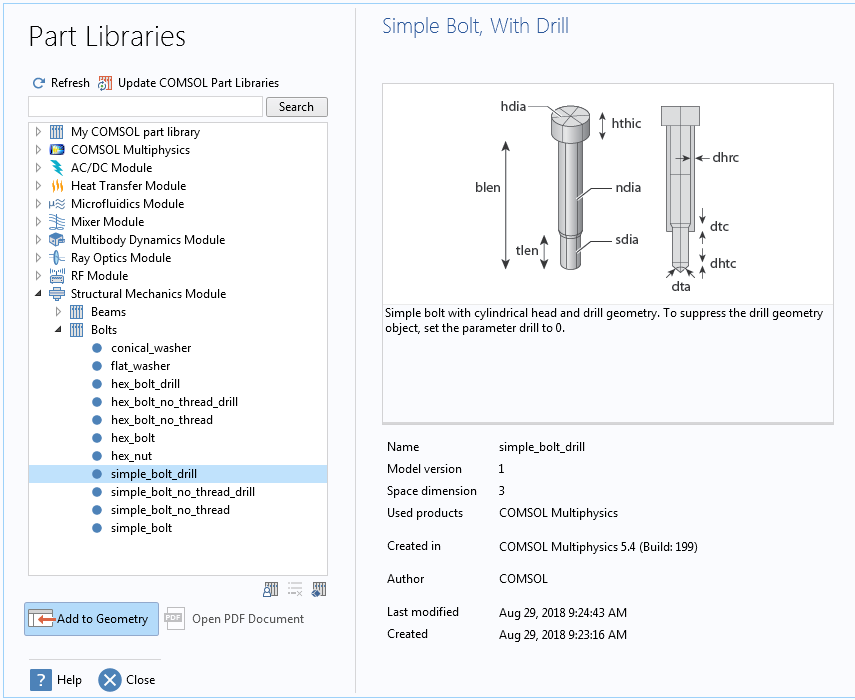Collapse the Bolts folder

(58, 330)
